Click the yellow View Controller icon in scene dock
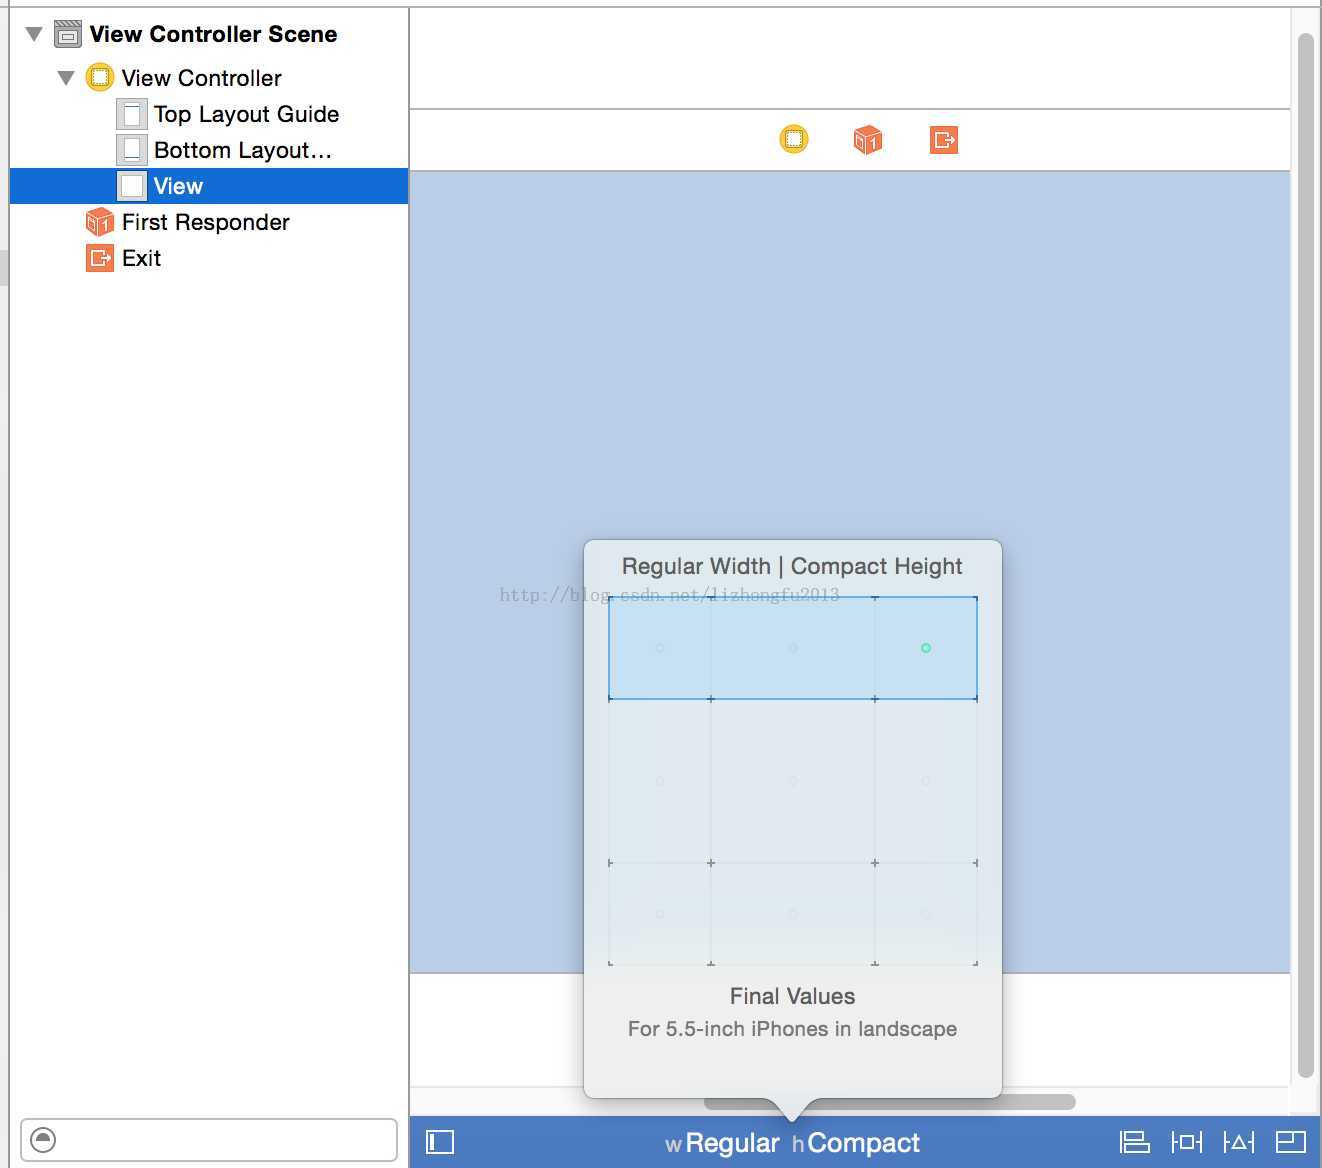The image size is (1322, 1168). point(794,139)
